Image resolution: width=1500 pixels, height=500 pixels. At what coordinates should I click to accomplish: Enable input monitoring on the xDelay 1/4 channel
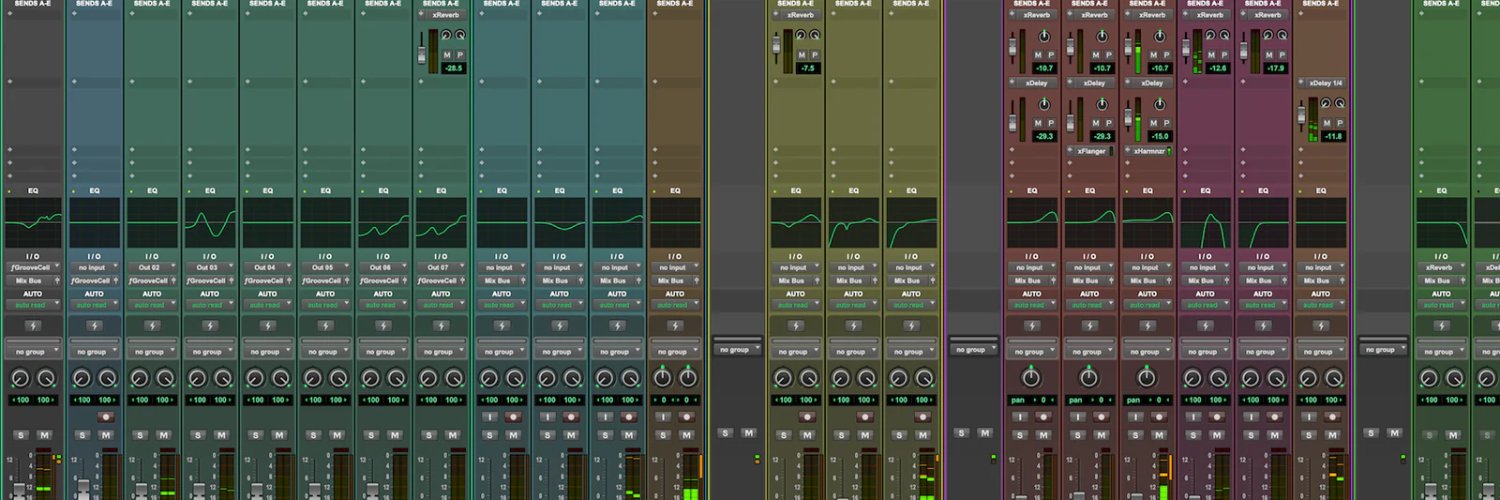coord(1310,417)
